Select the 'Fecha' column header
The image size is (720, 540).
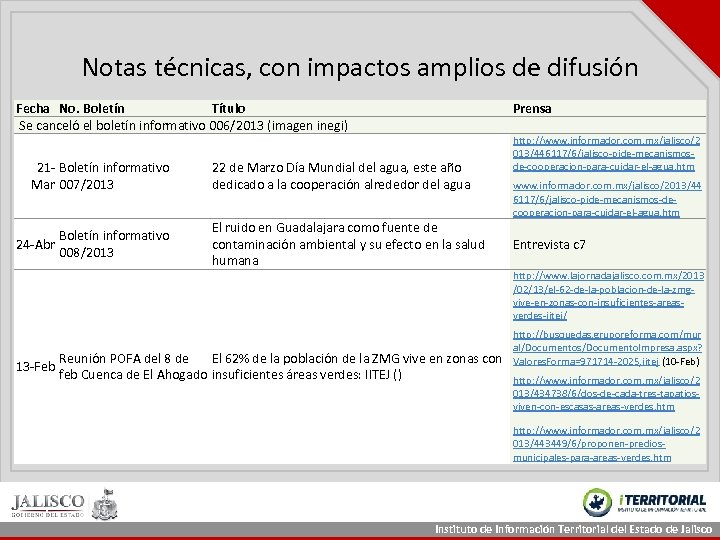pyautogui.click(x=33, y=108)
